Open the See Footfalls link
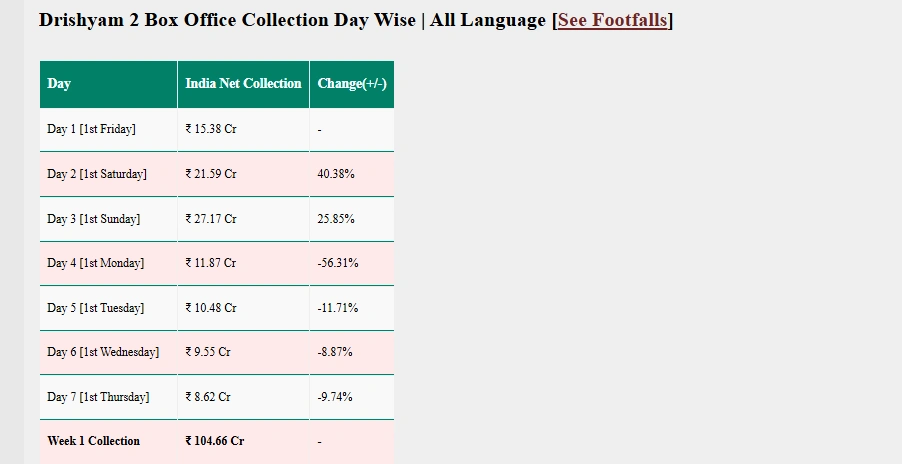Viewport: 902px width, 464px height. (613, 20)
